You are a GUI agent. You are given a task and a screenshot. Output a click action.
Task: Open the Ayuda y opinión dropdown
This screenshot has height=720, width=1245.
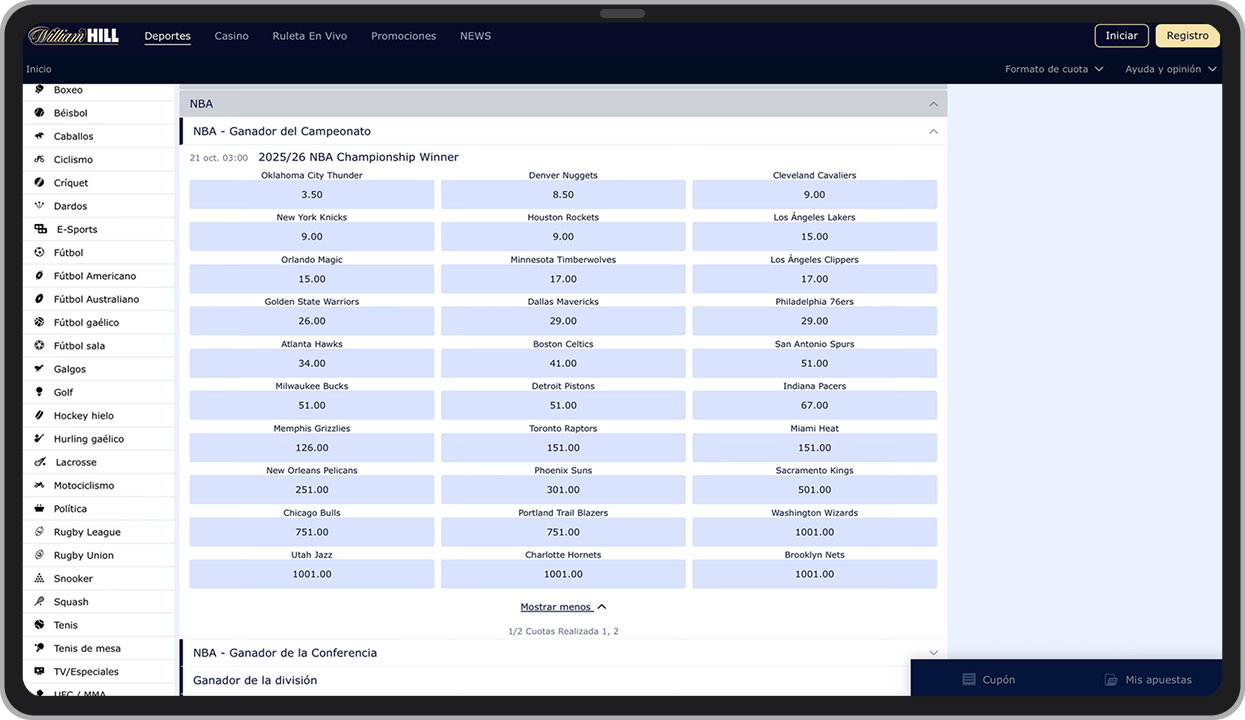[1171, 69]
